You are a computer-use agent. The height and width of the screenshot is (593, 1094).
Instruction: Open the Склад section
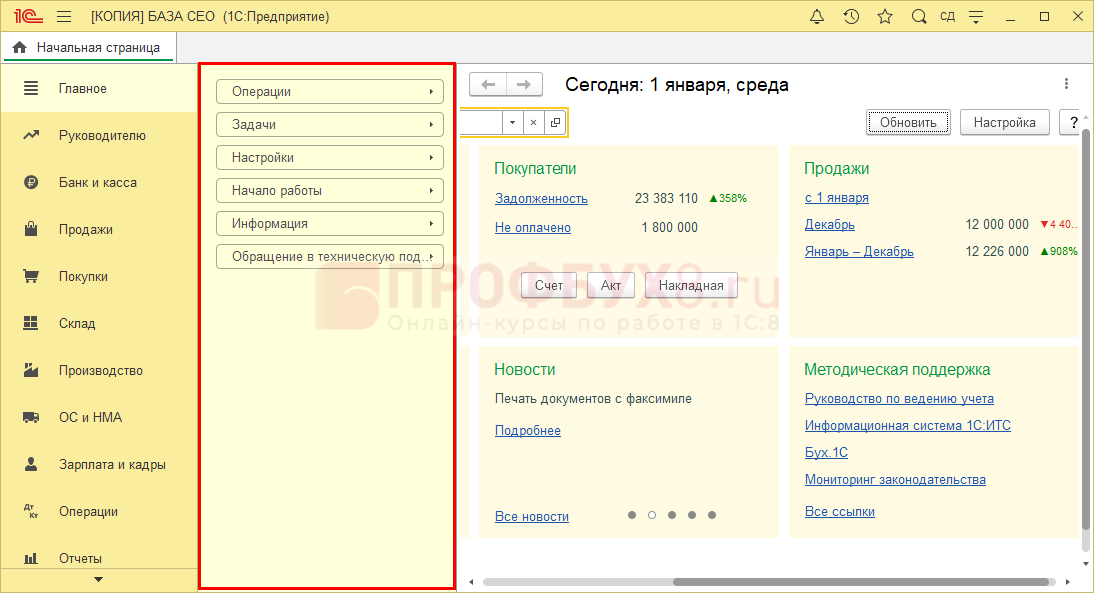77,324
